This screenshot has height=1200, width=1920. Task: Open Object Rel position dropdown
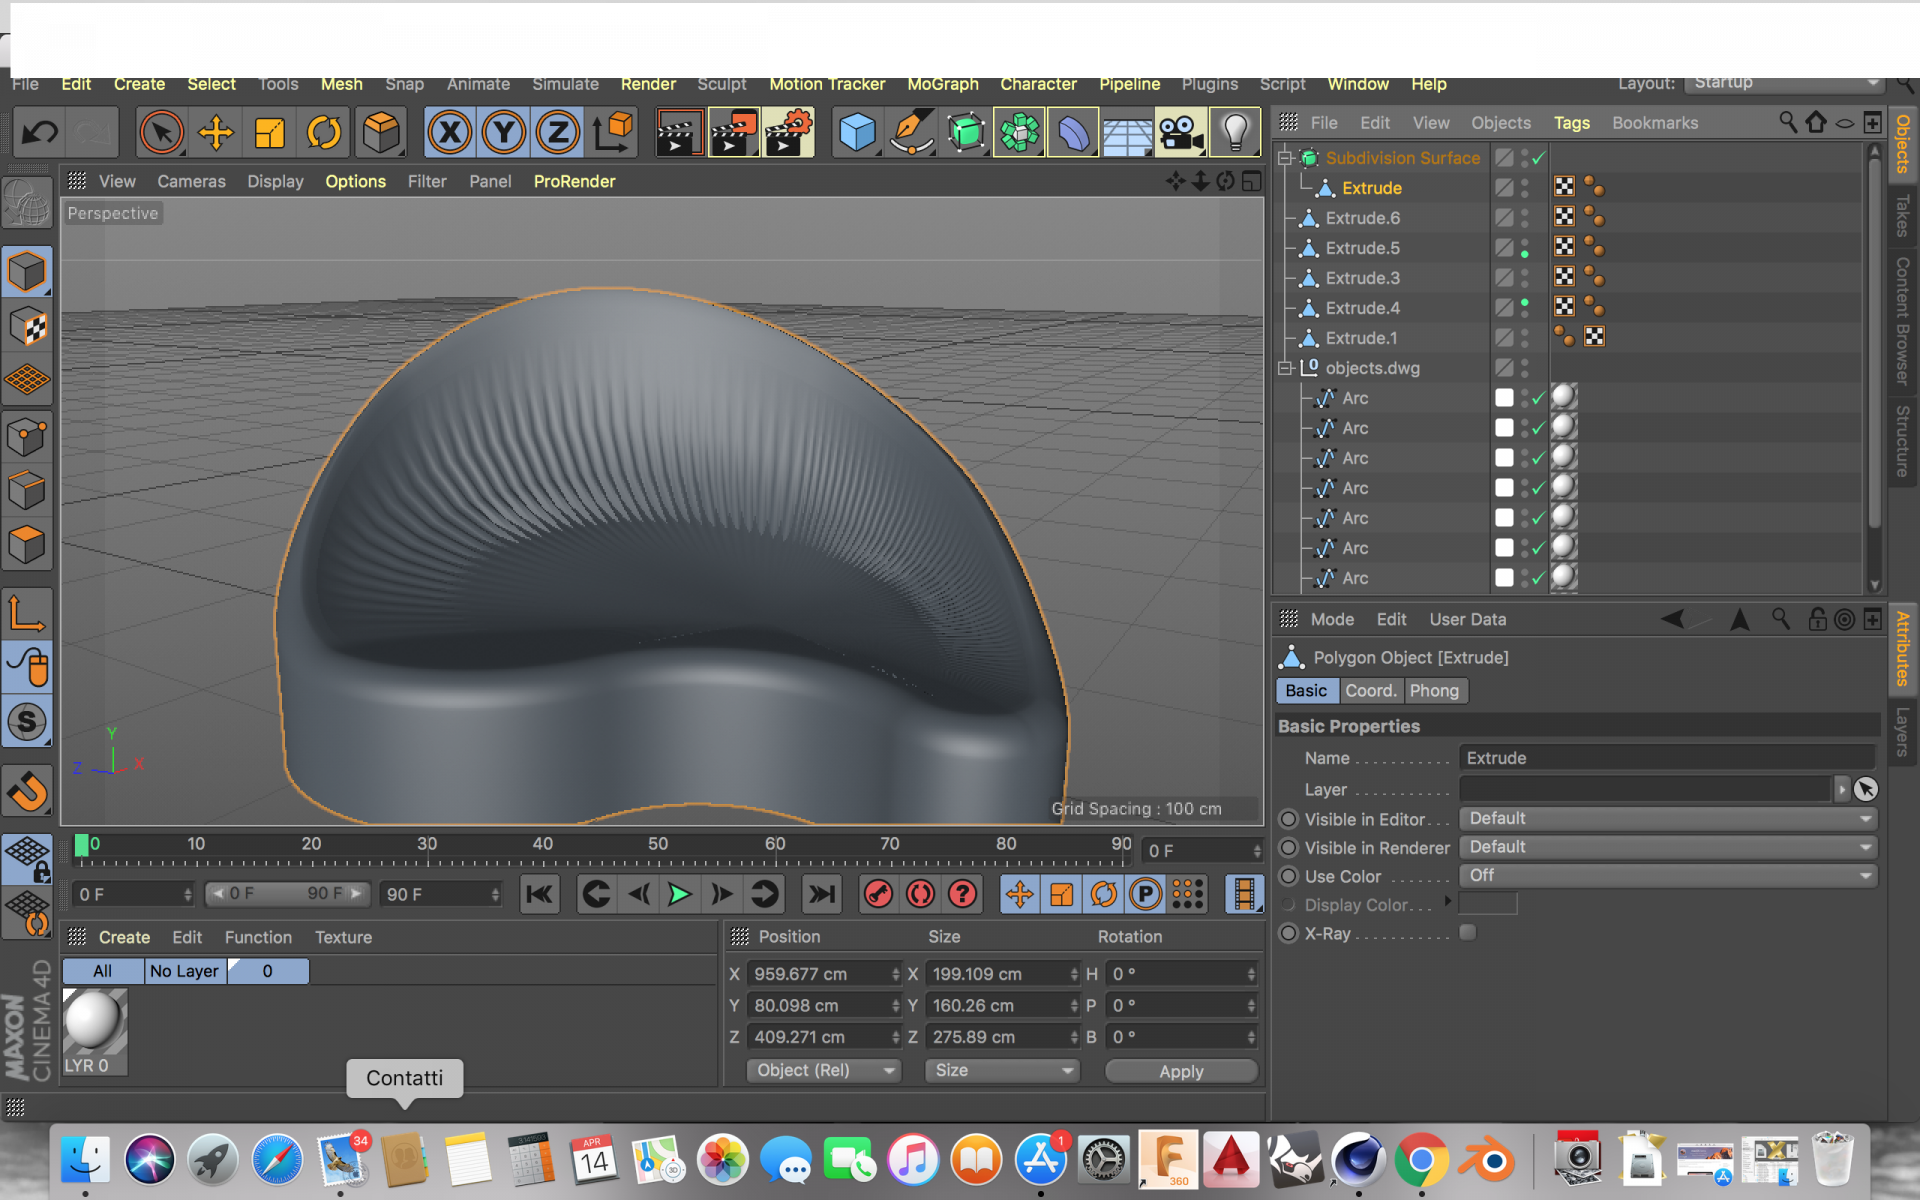coord(821,1070)
